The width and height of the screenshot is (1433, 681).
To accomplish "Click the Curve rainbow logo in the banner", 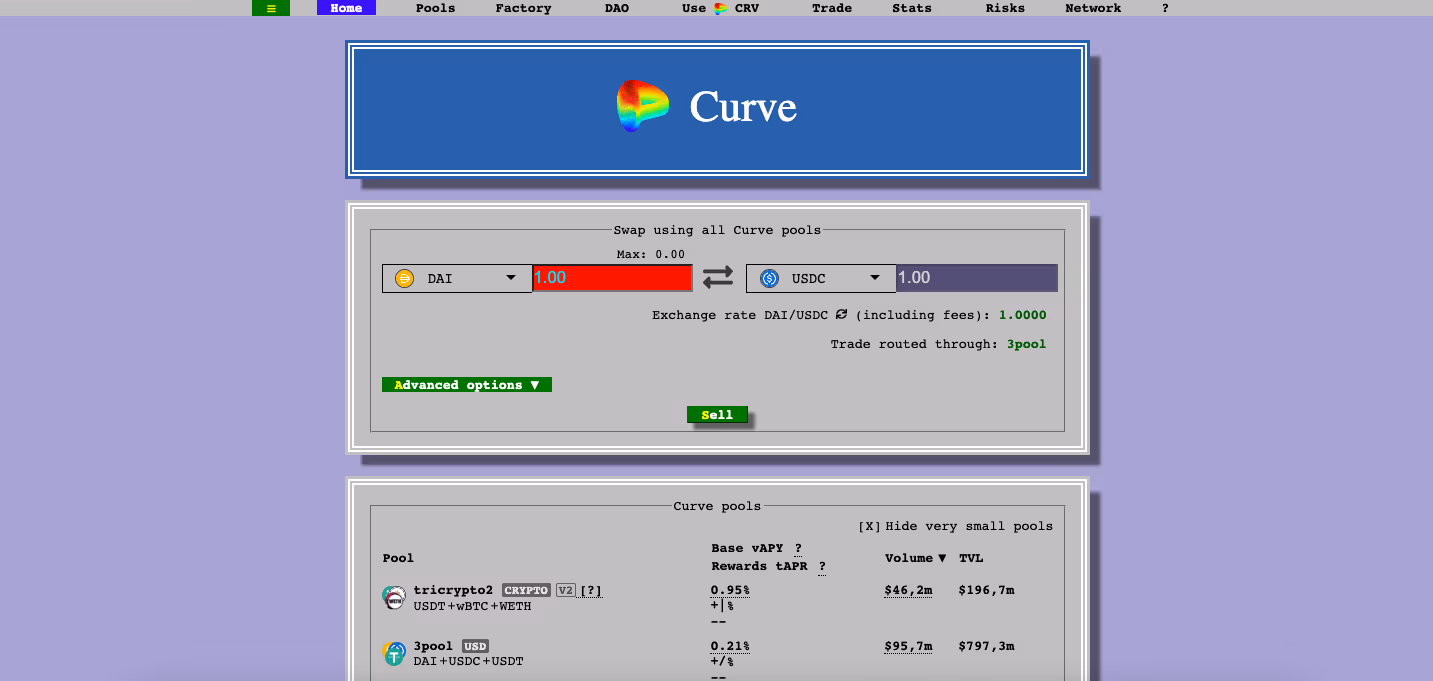I will (642, 107).
